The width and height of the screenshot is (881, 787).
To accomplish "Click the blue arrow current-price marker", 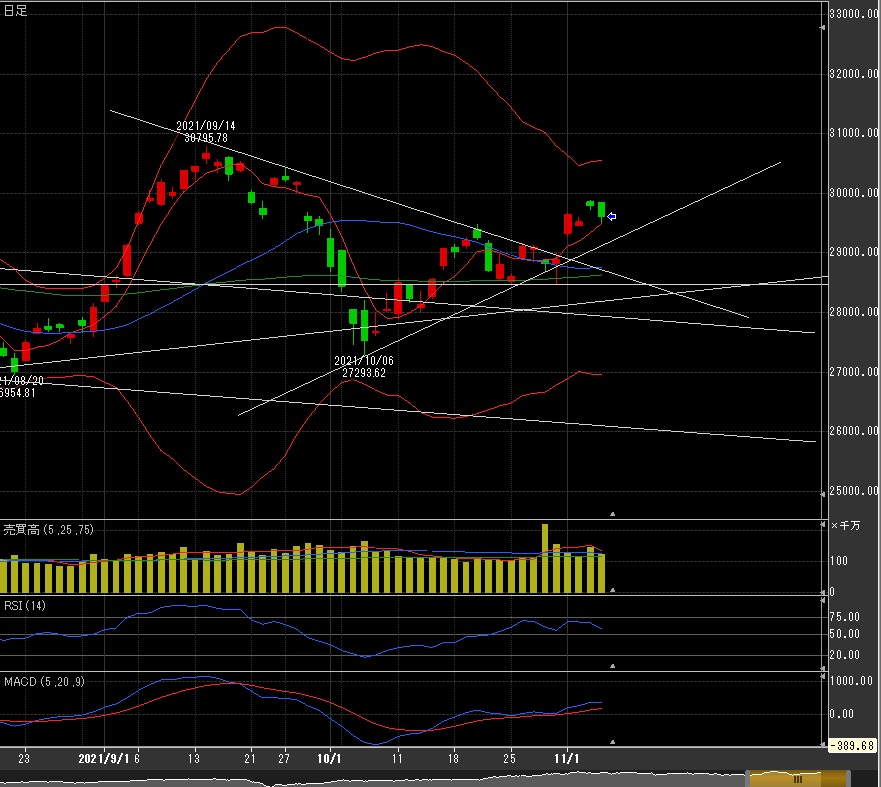I will point(611,216).
